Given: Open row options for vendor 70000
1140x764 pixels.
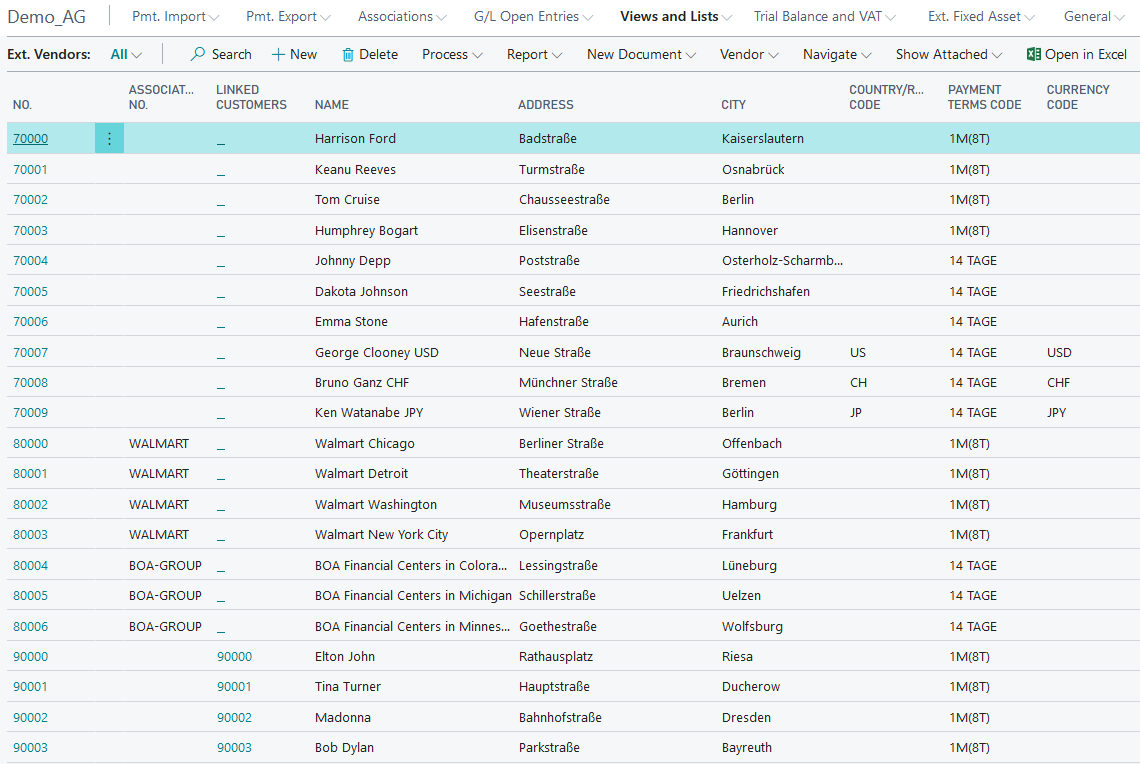Looking at the screenshot, I should pos(109,139).
